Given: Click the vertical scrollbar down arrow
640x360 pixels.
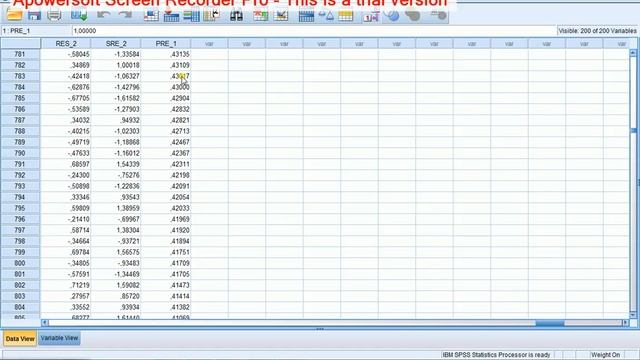Looking at the screenshot, I should [x=633, y=315].
